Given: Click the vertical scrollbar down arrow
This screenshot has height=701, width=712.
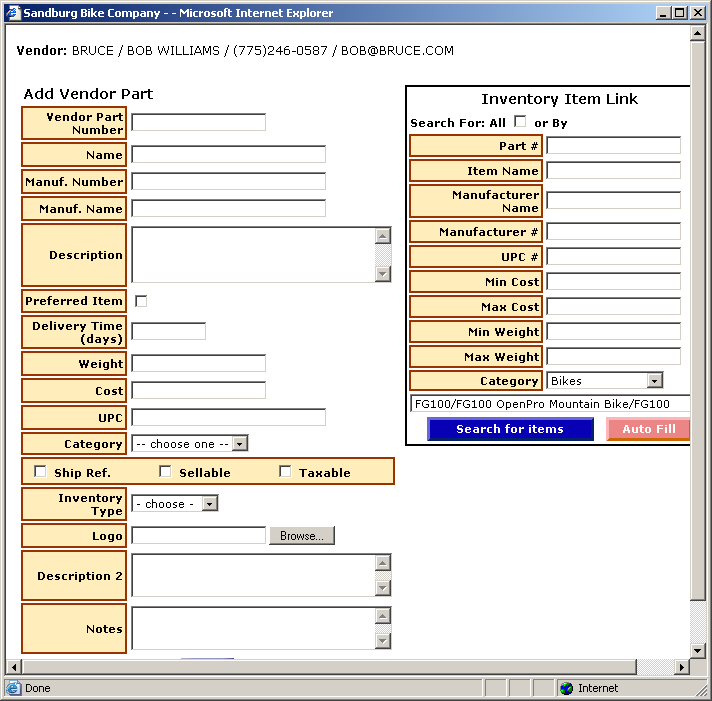Looking at the screenshot, I should [698, 648].
